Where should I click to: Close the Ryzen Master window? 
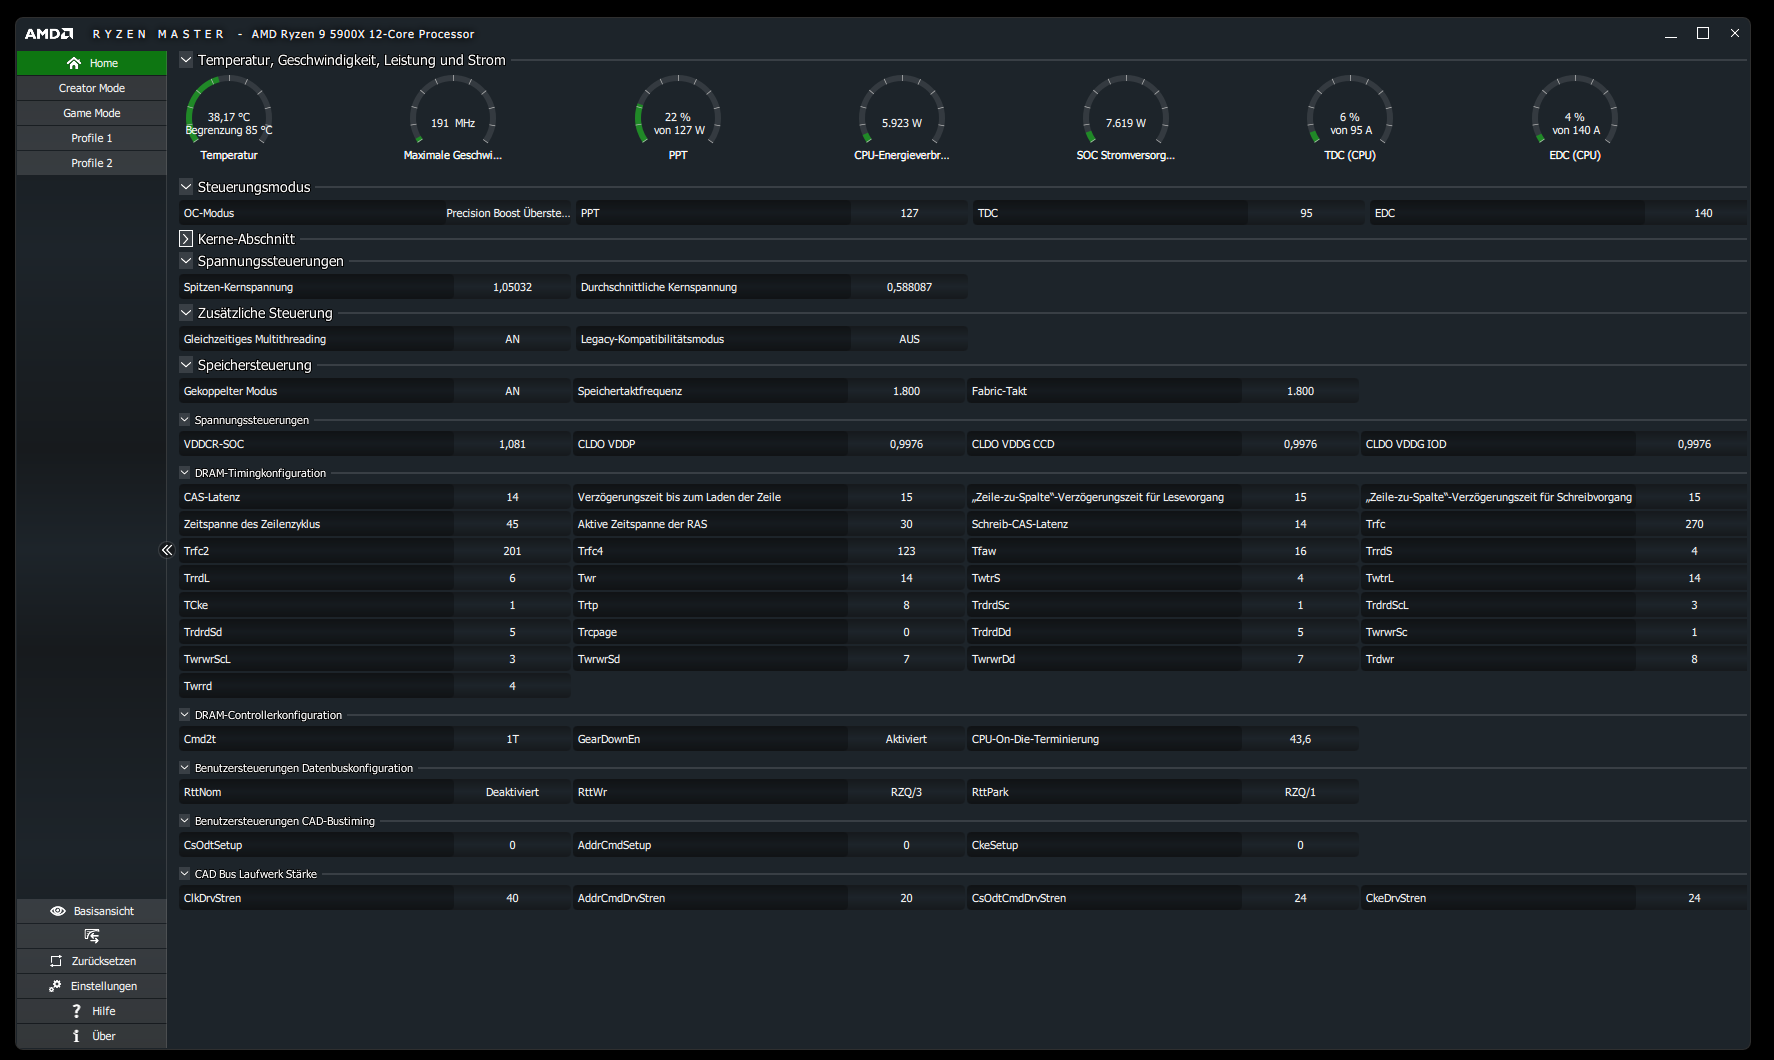point(1735,33)
